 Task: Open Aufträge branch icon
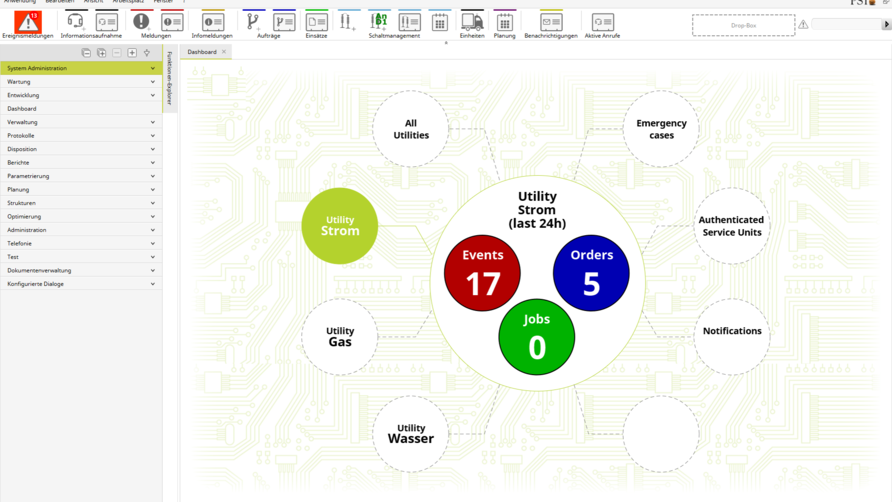[253, 21]
